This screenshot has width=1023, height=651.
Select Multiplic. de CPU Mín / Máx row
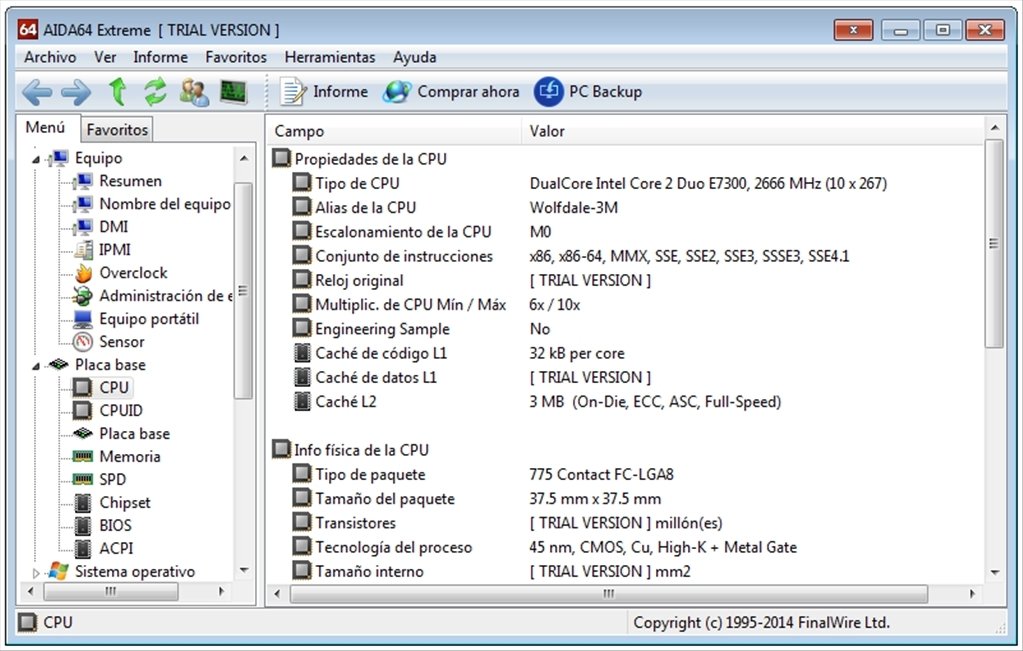pos(626,305)
